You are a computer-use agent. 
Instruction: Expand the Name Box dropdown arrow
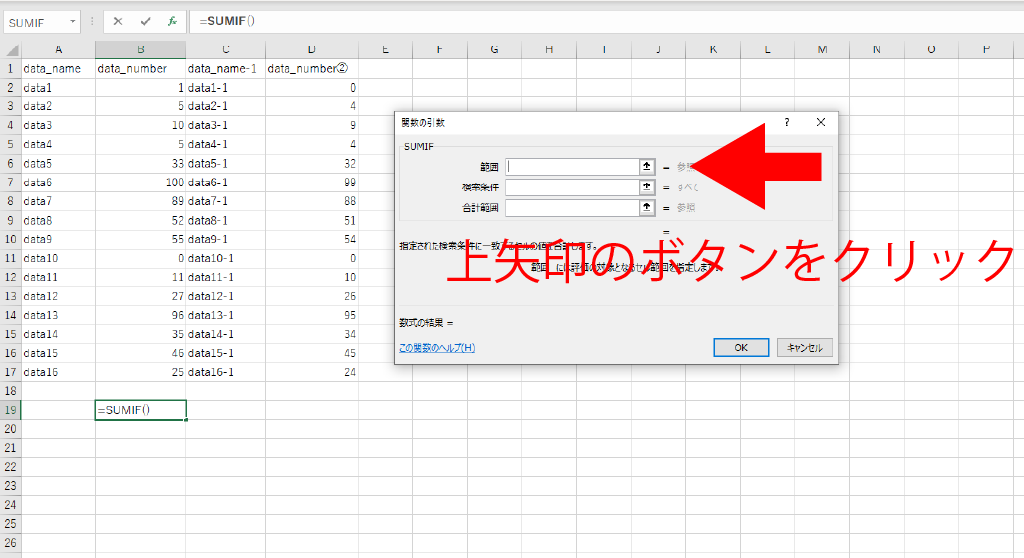pyautogui.click(x=73, y=22)
